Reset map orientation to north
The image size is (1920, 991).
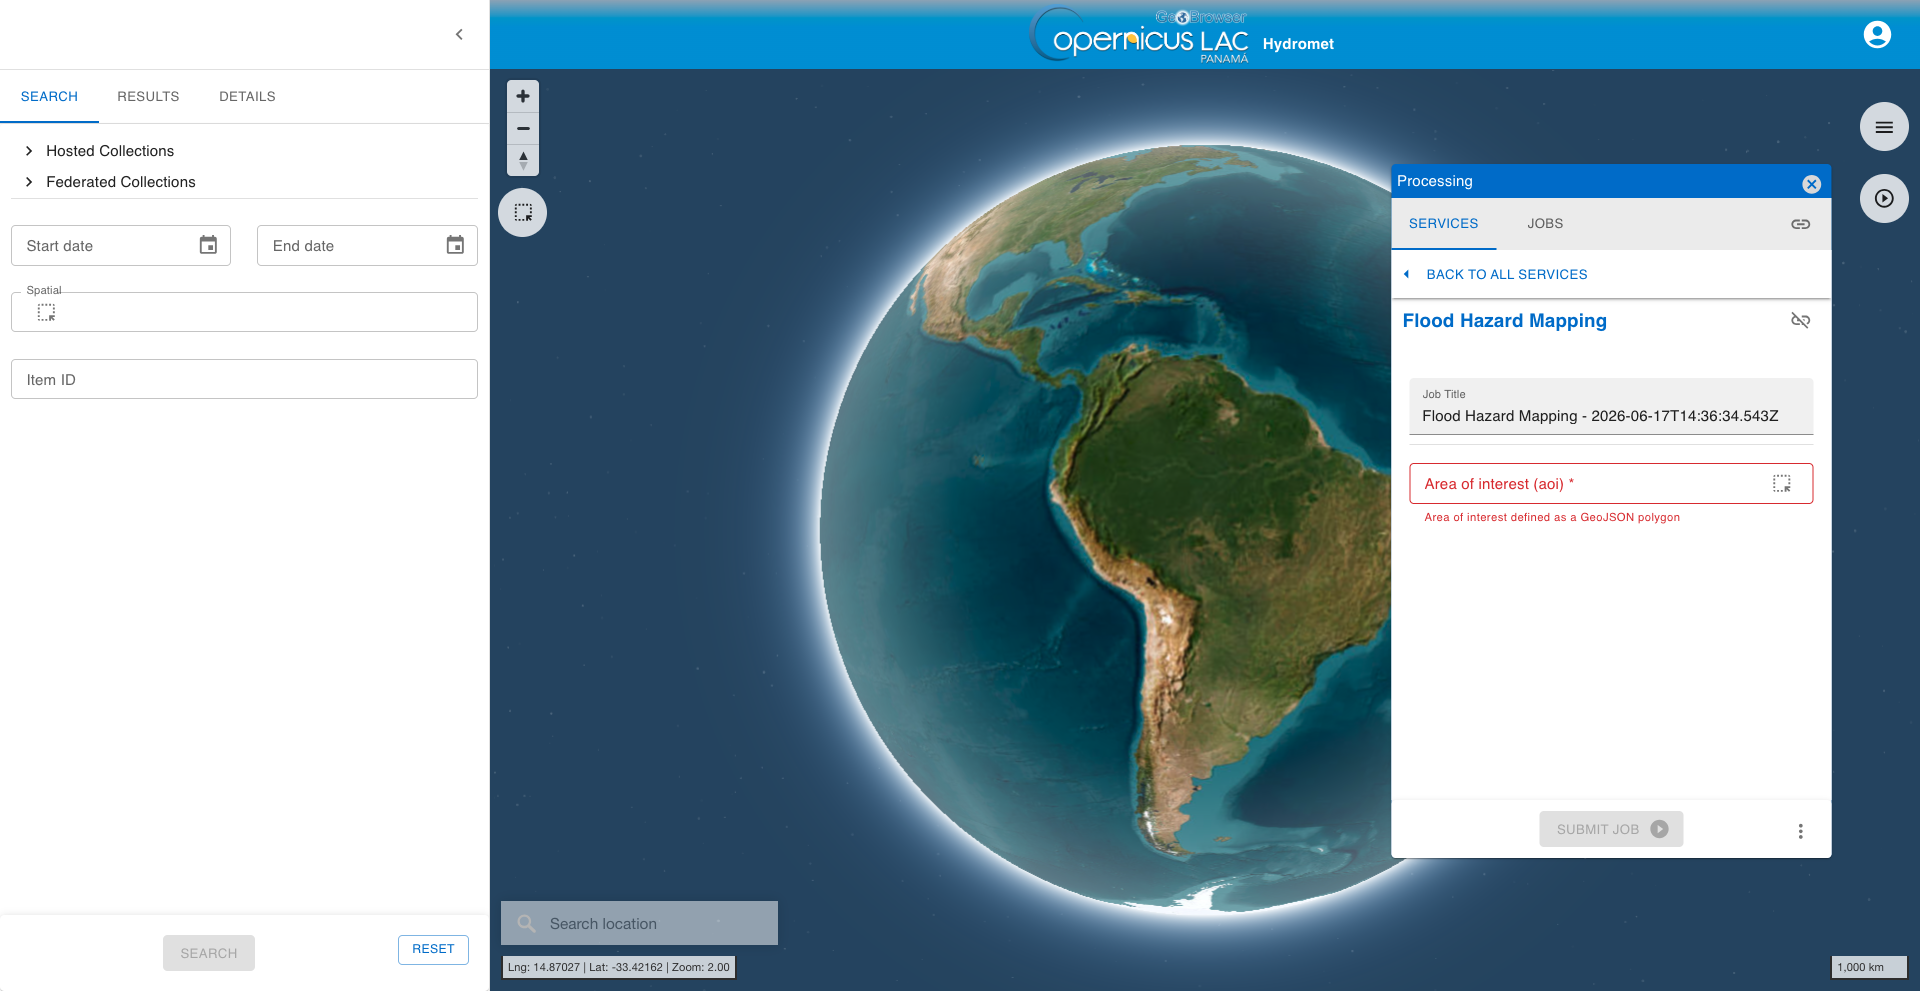[x=523, y=160]
